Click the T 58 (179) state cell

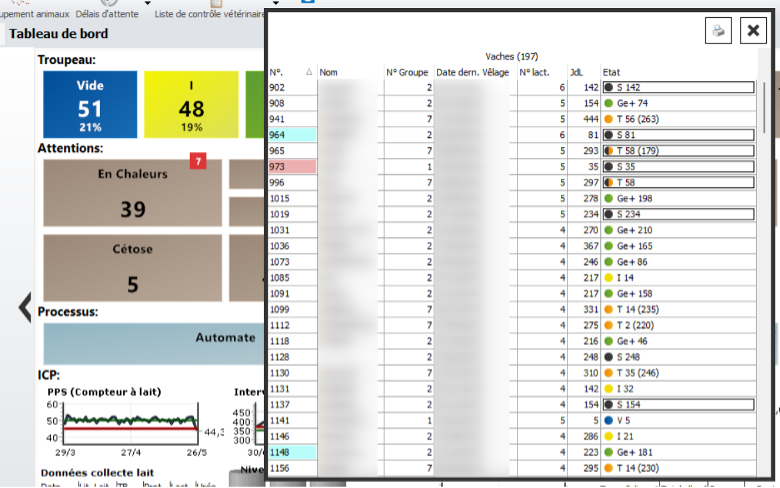click(x=679, y=151)
